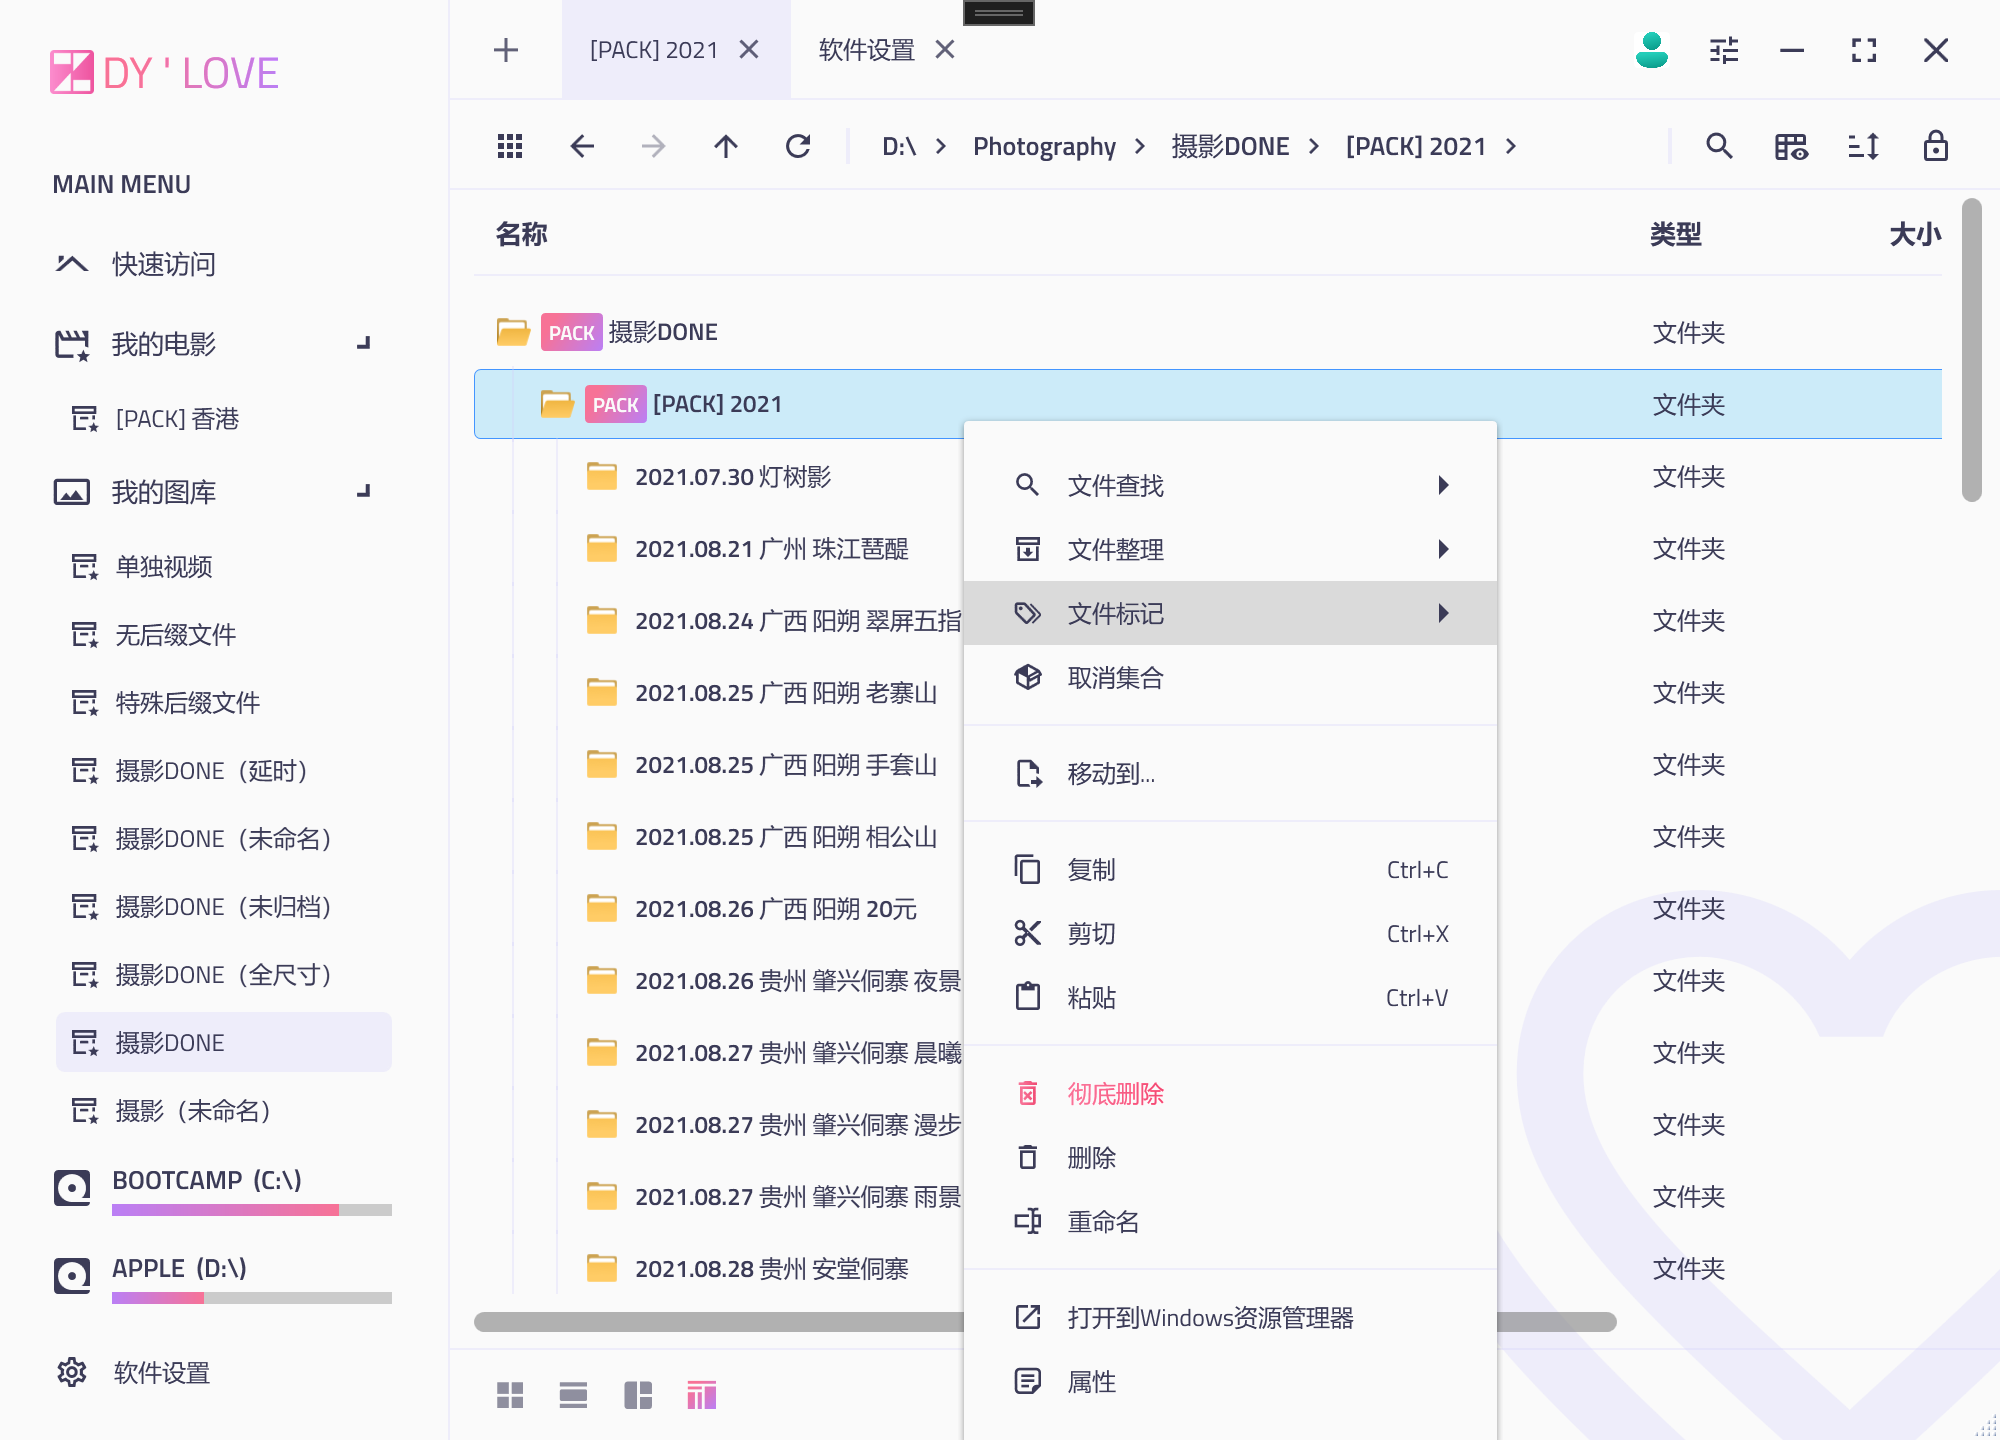The height and width of the screenshot is (1440, 2000).
Task: Click the gear icon for 软件设置 in the sidebar
Action: [x=72, y=1372]
